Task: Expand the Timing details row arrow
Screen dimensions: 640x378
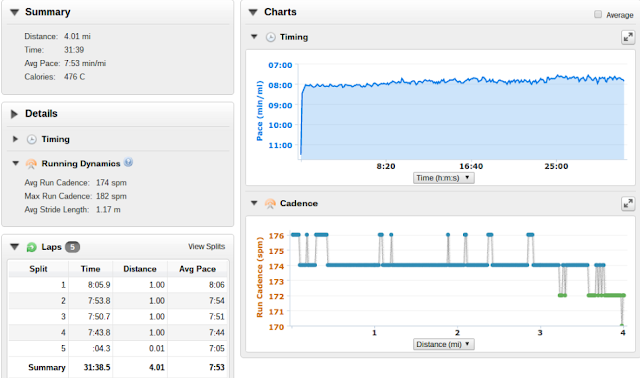Action: pos(16,139)
